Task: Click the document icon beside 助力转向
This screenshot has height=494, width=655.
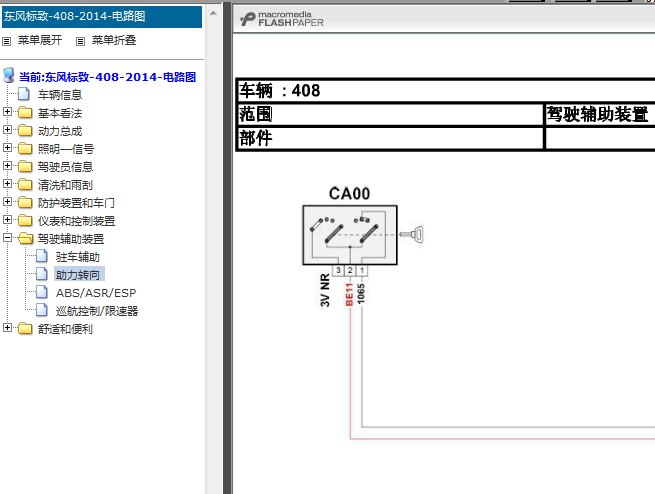Action: 42,274
